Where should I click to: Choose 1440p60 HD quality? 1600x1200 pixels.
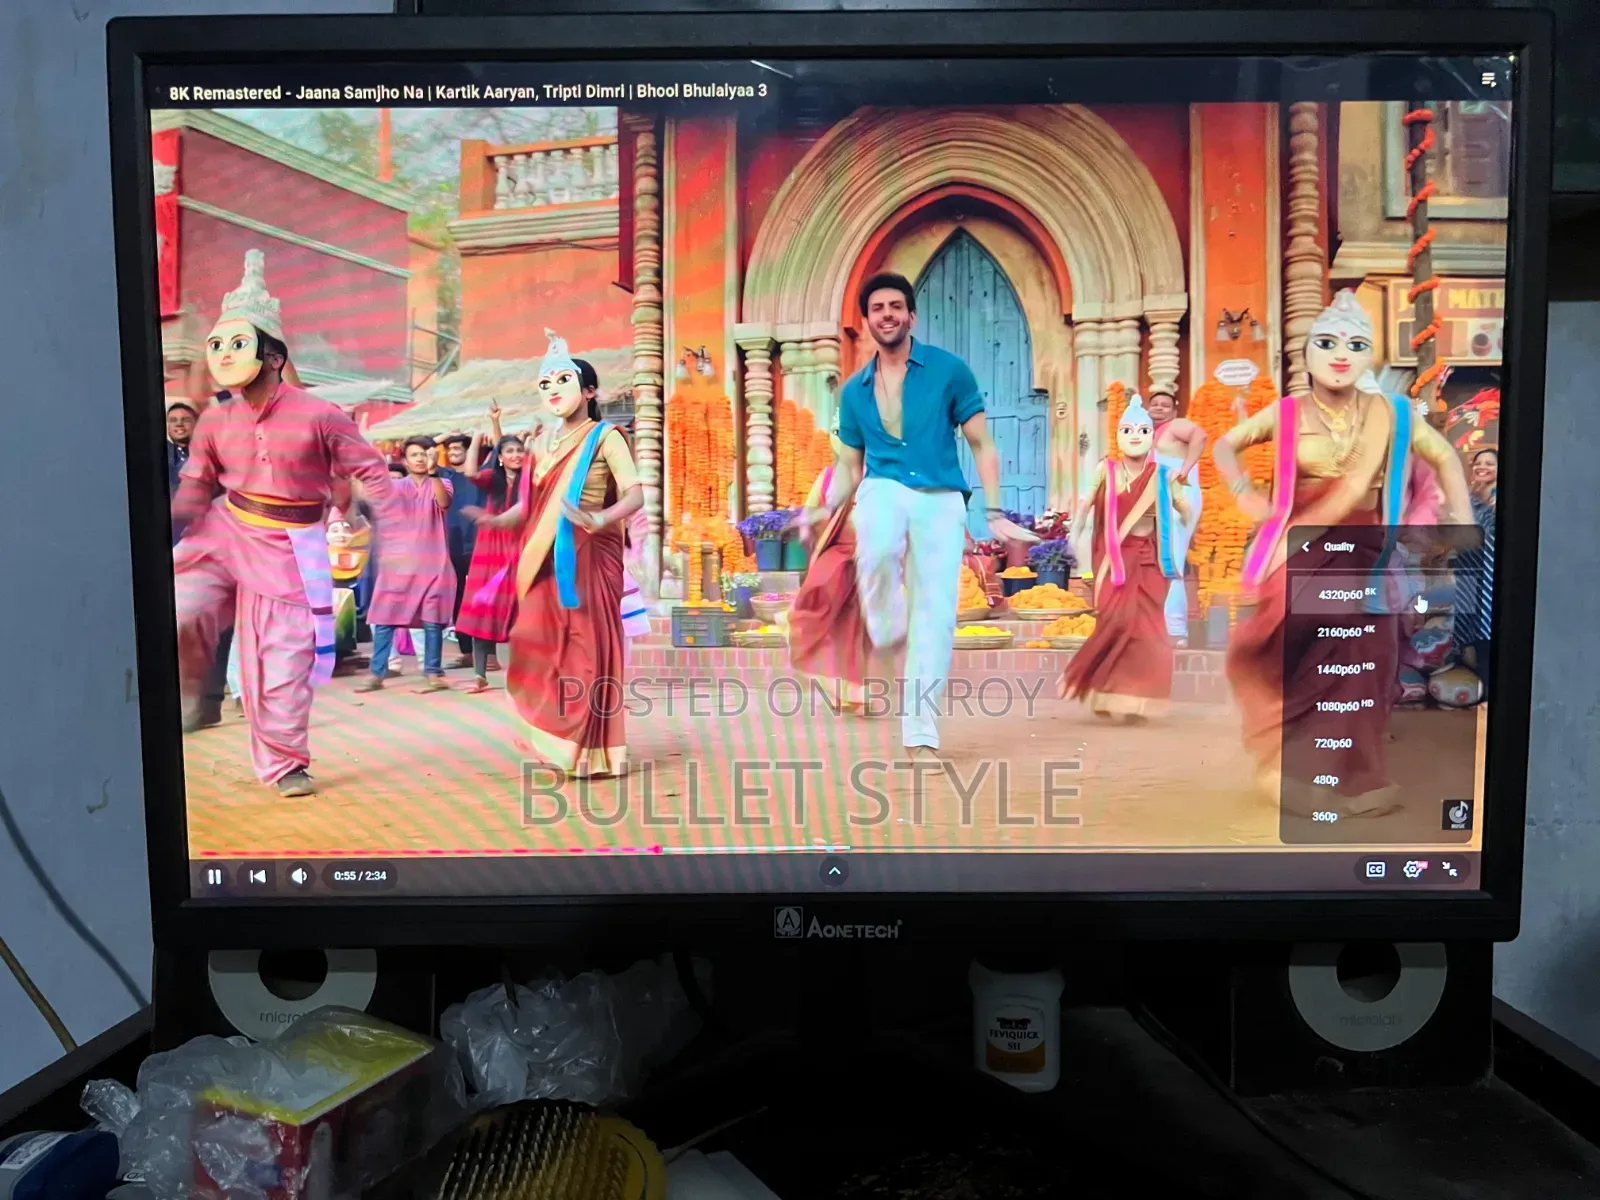coord(1380,668)
